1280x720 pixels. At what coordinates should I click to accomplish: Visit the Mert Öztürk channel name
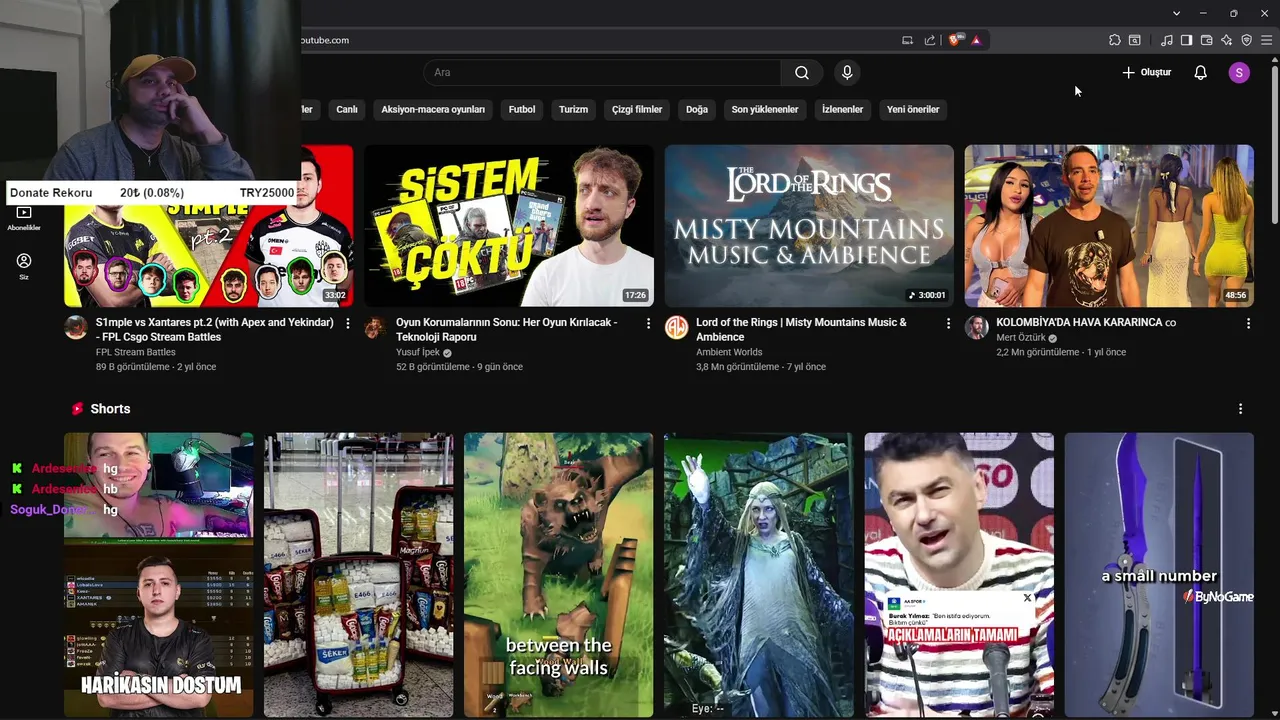click(x=1020, y=338)
